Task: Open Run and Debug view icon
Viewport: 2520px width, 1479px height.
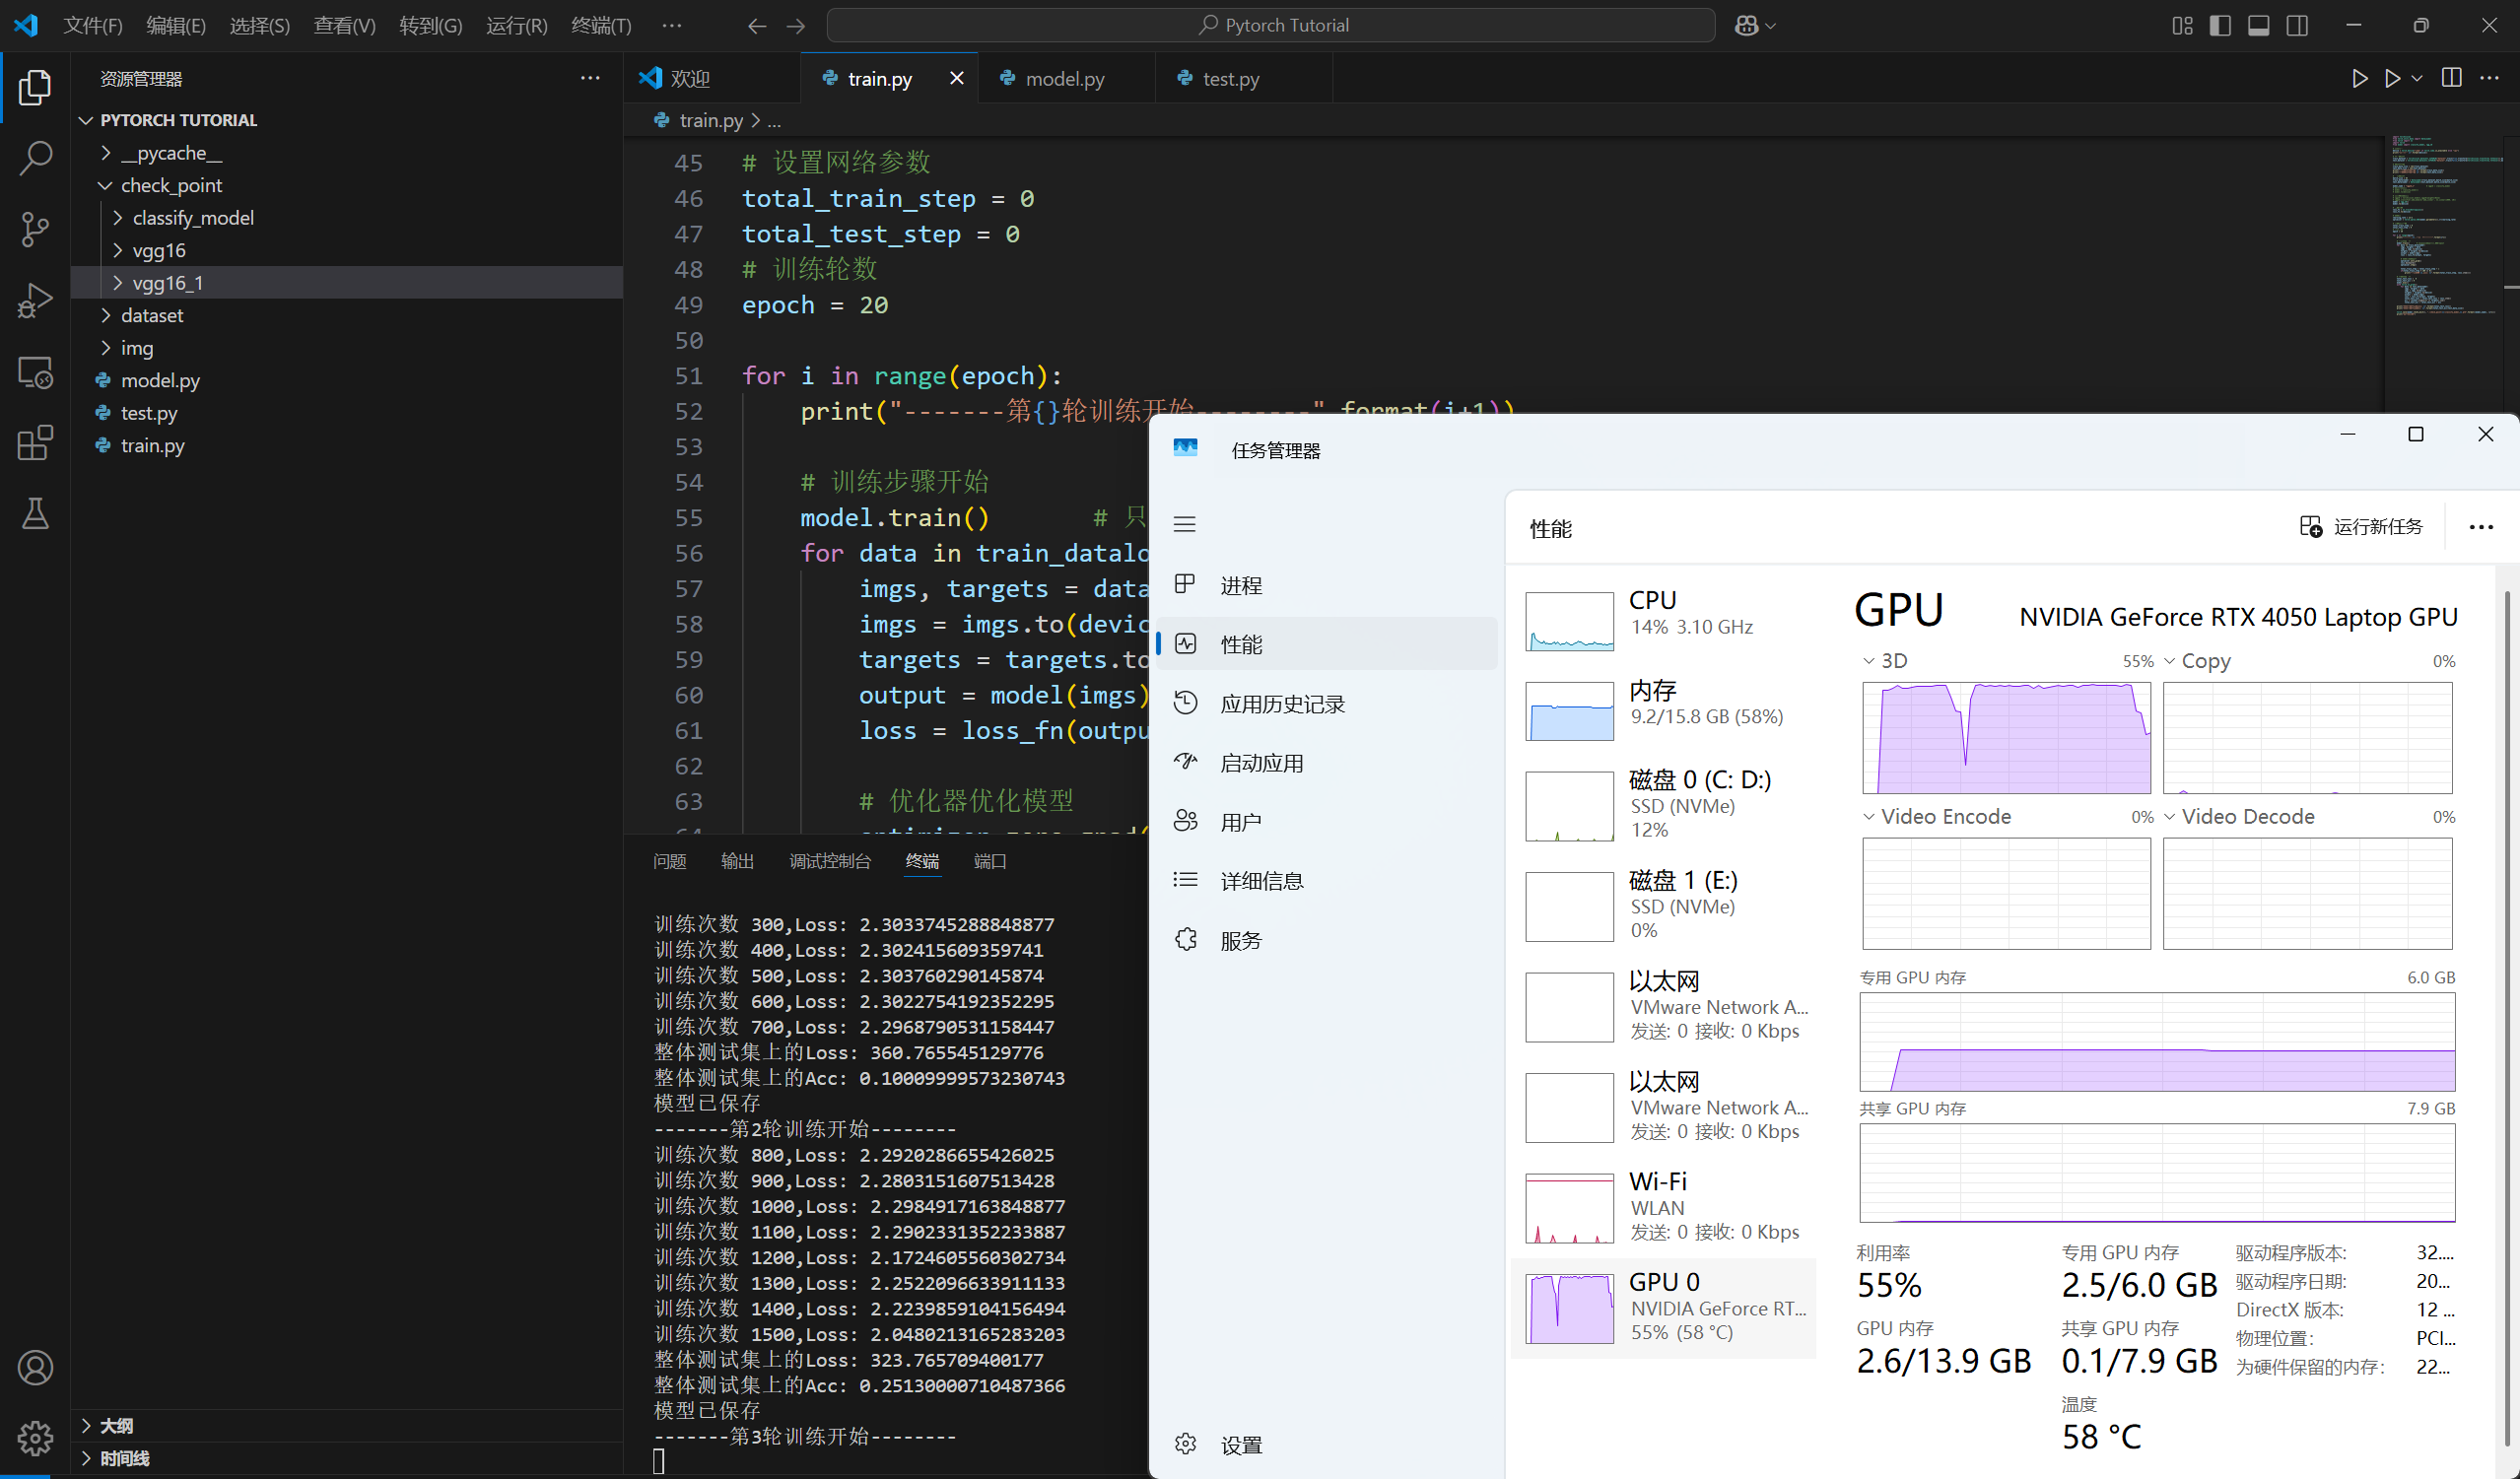Action: pos(35,301)
